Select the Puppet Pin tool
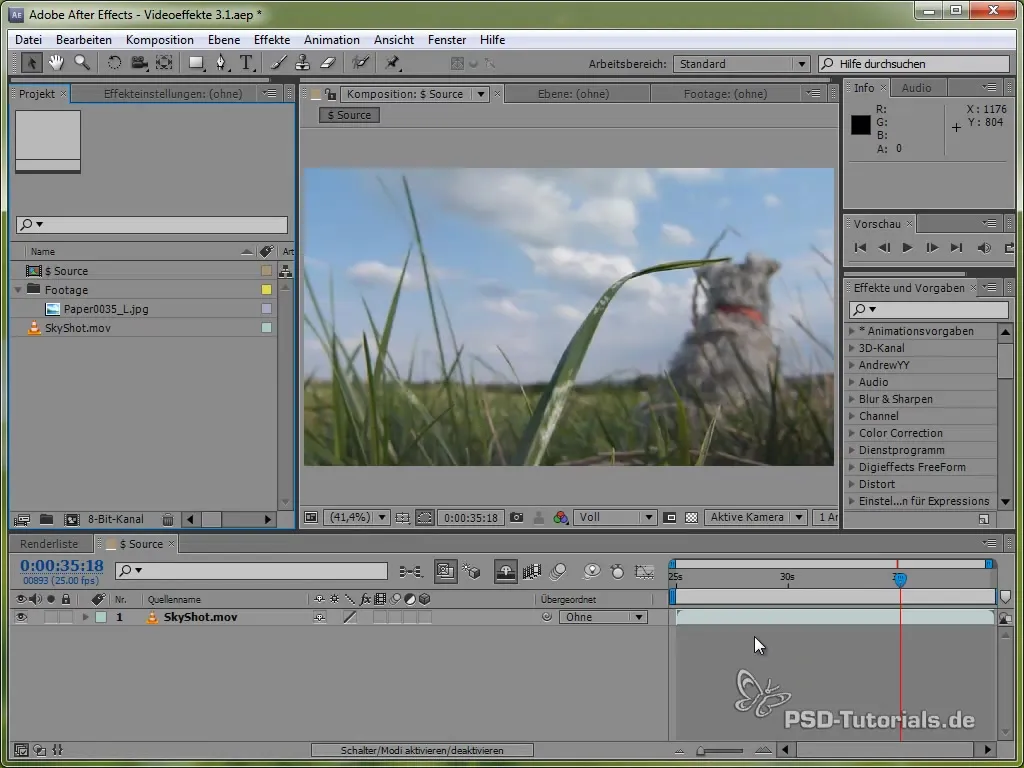The width and height of the screenshot is (1024, 768). click(392, 63)
